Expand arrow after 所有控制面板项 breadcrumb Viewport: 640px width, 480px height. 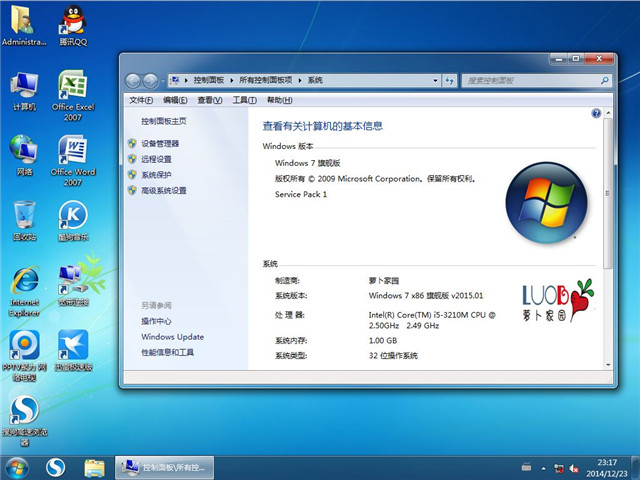click(x=300, y=80)
